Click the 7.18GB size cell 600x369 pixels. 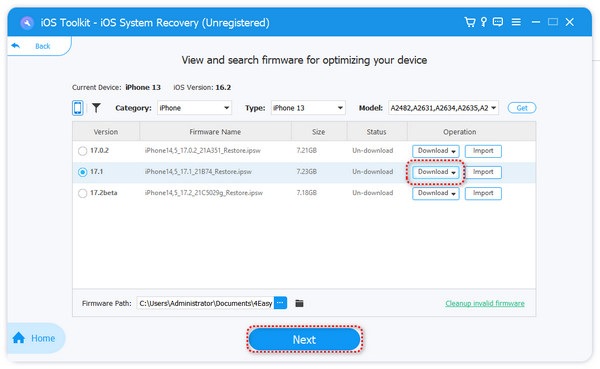(307, 193)
